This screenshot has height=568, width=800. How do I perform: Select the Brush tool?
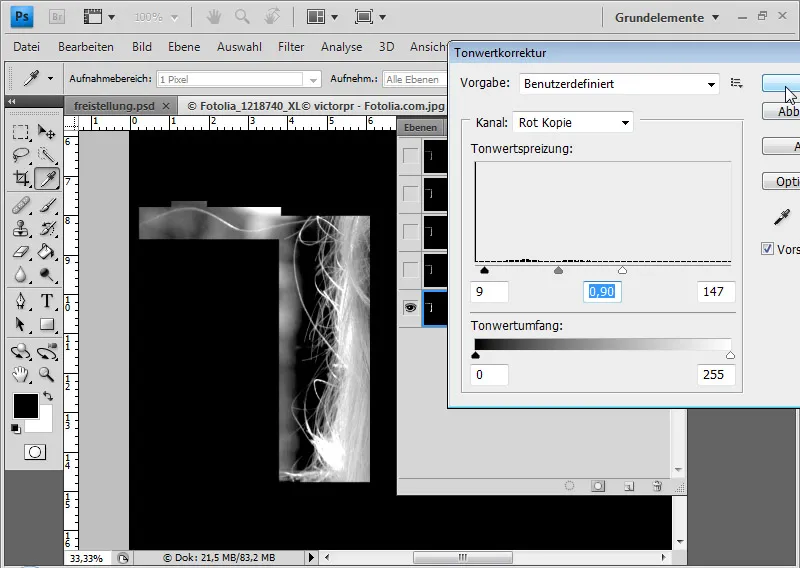47,205
